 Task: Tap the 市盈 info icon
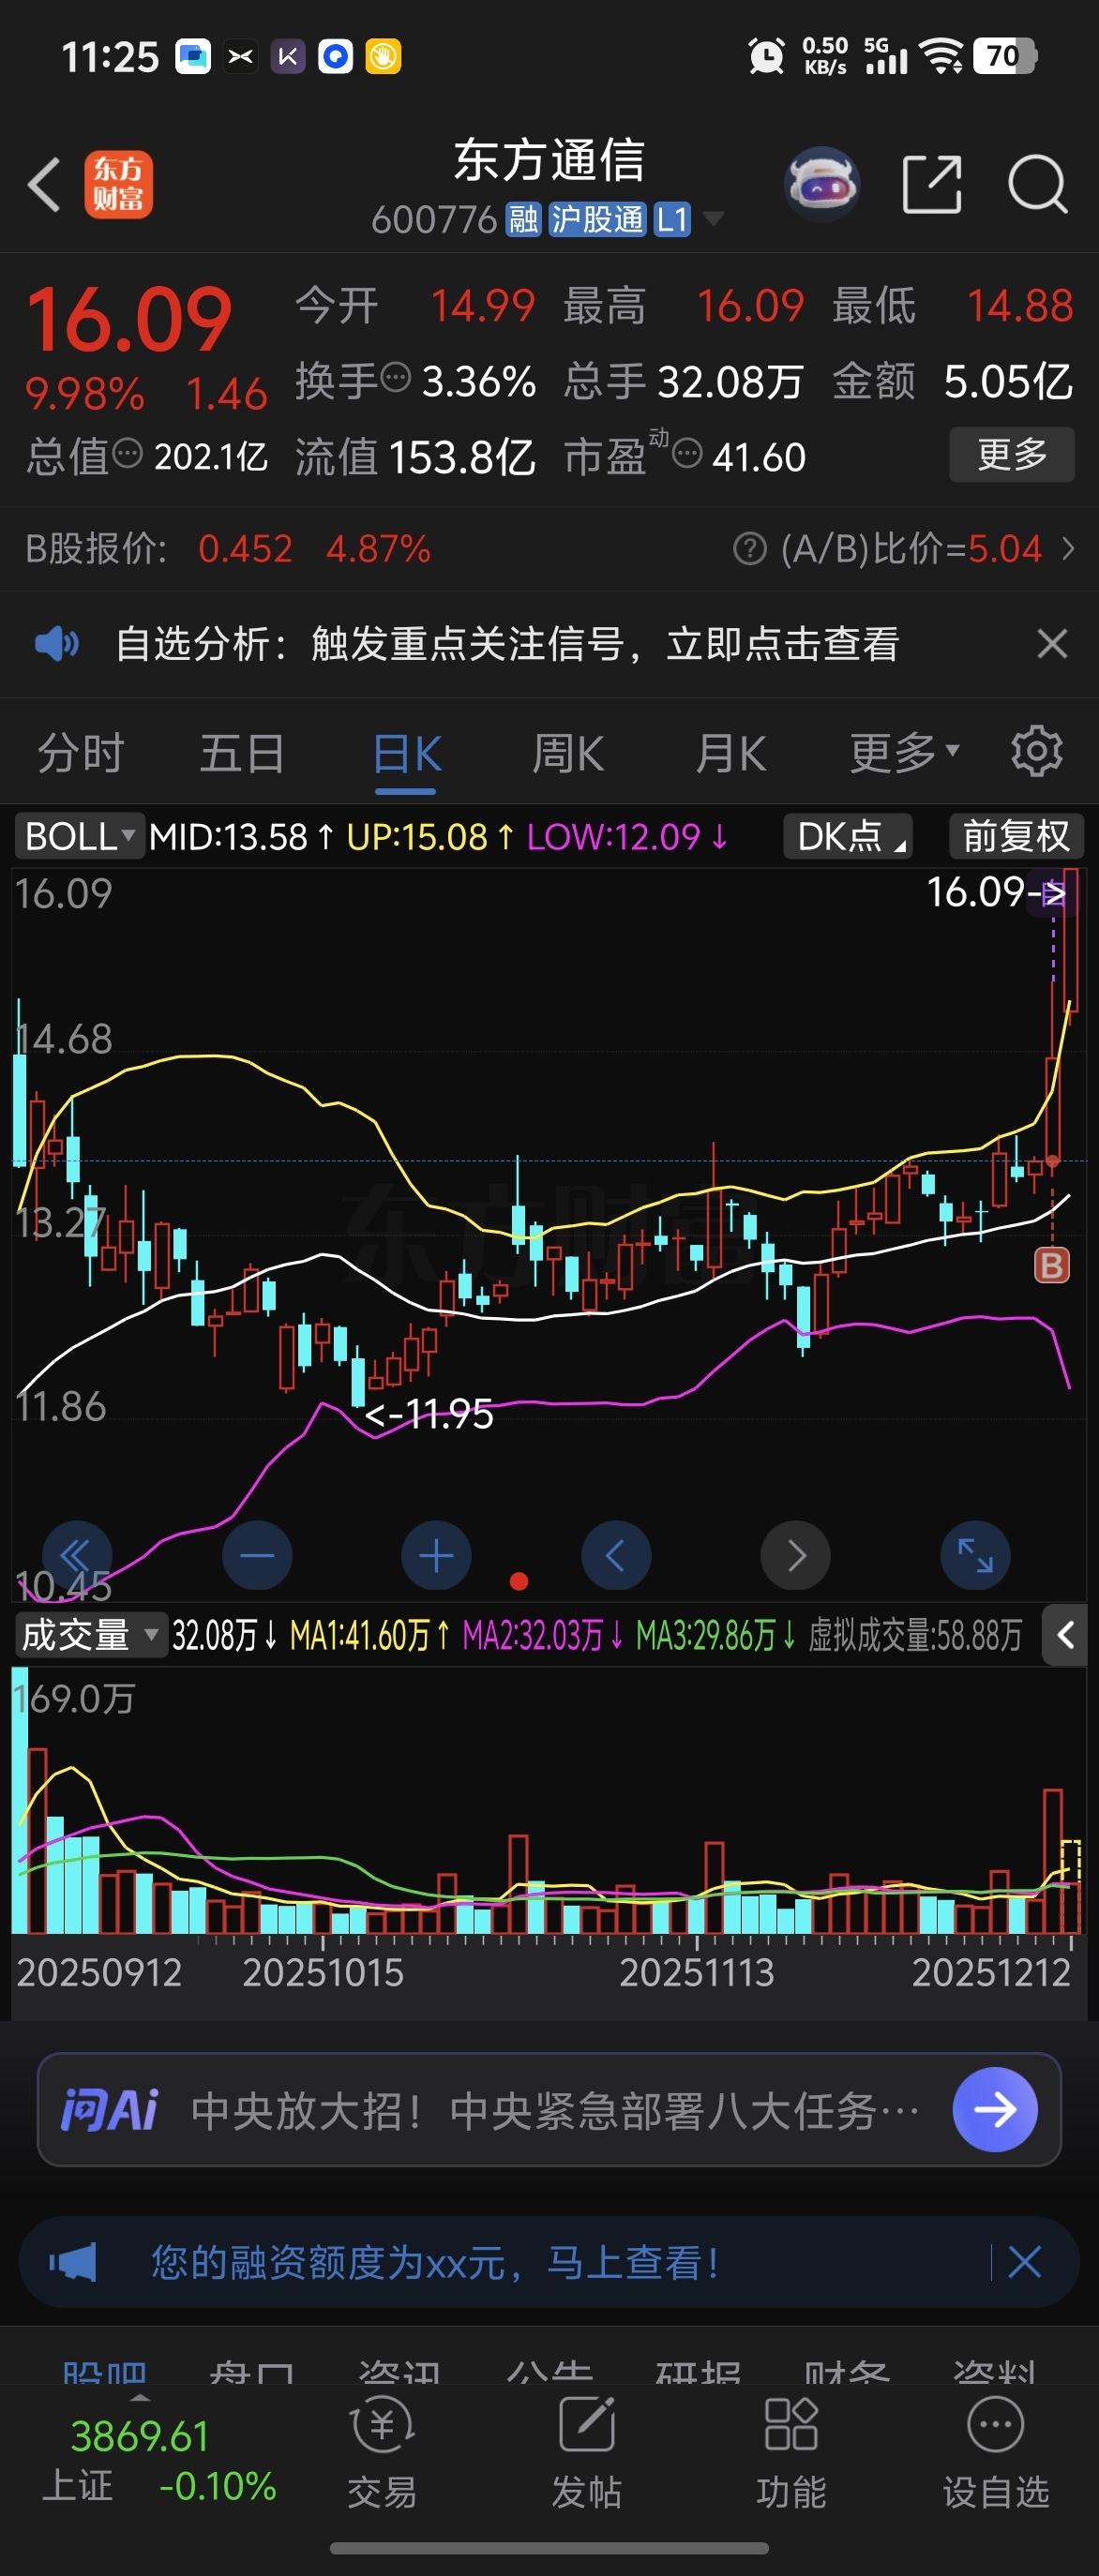point(687,454)
